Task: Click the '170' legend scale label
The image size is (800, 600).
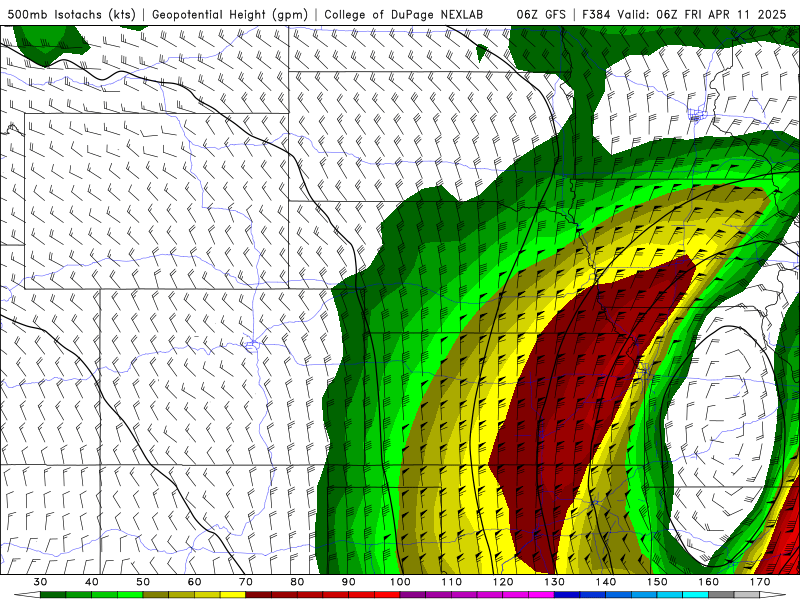Action: tap(760, 582)
